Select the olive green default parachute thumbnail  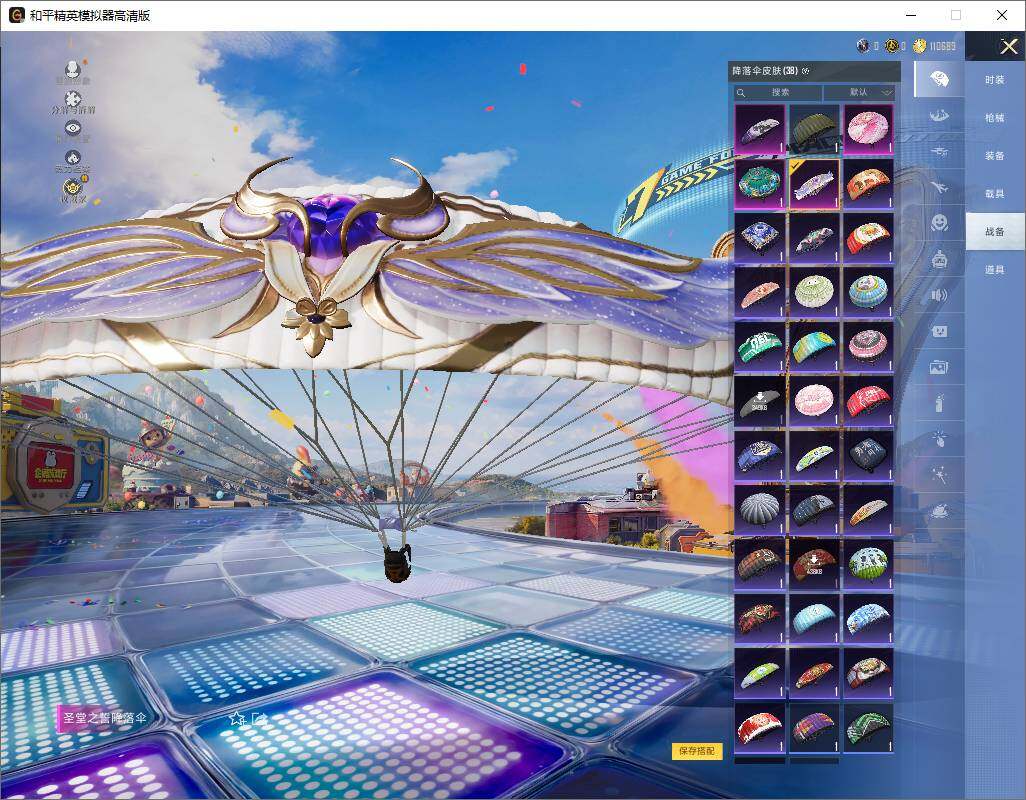pyautogui.click(x=814, y=128)
